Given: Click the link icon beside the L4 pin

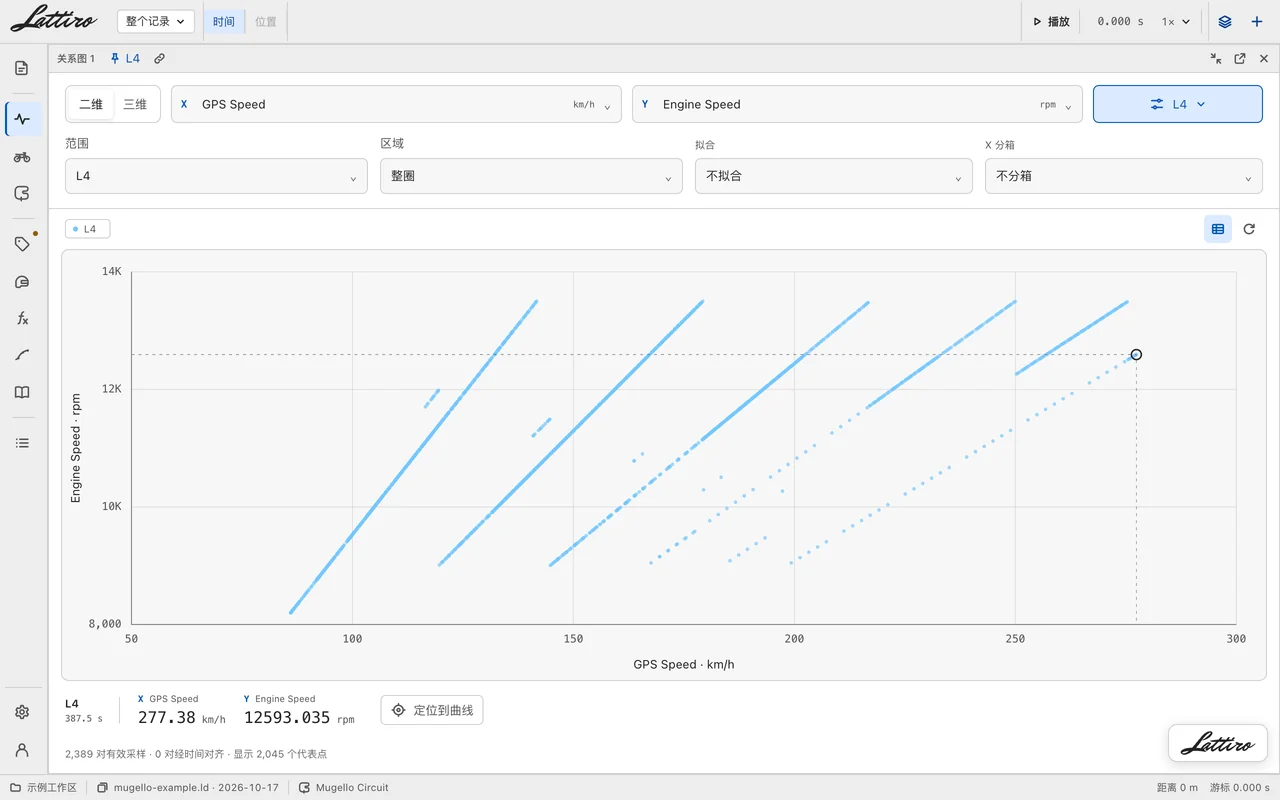Looking at the screenshot, I should 159,59.
